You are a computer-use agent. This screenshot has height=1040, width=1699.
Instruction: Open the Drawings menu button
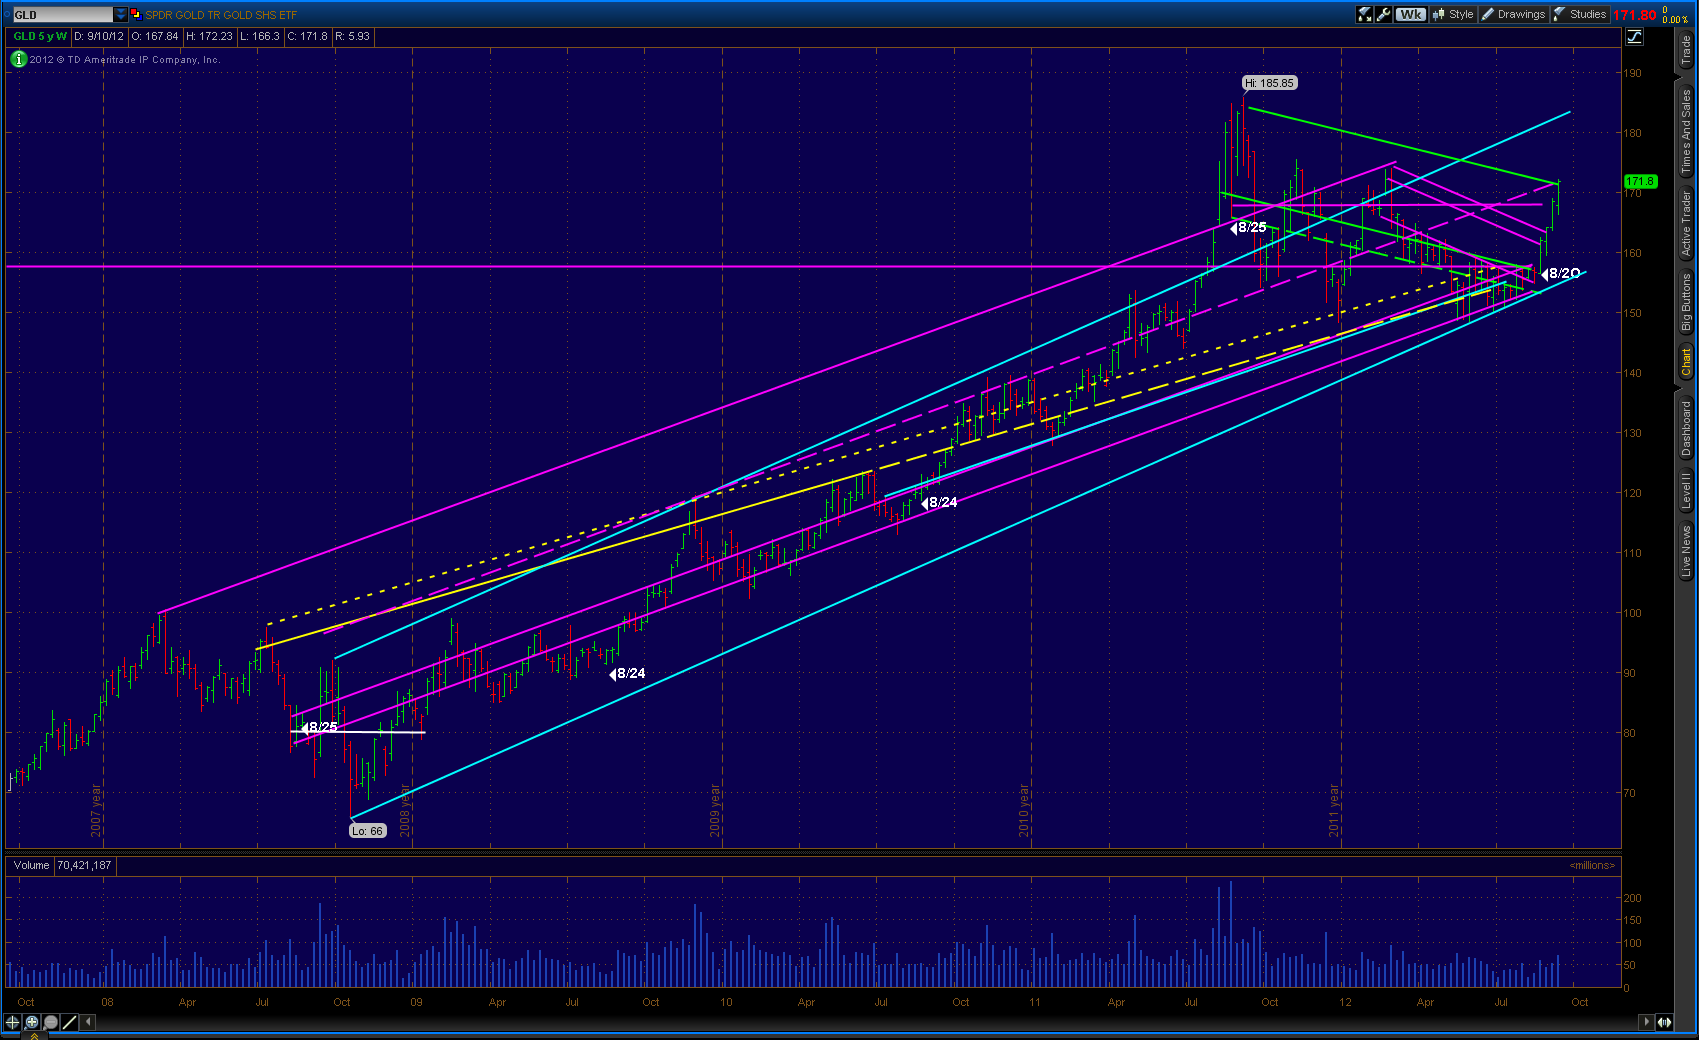(x=1514, y=14)
